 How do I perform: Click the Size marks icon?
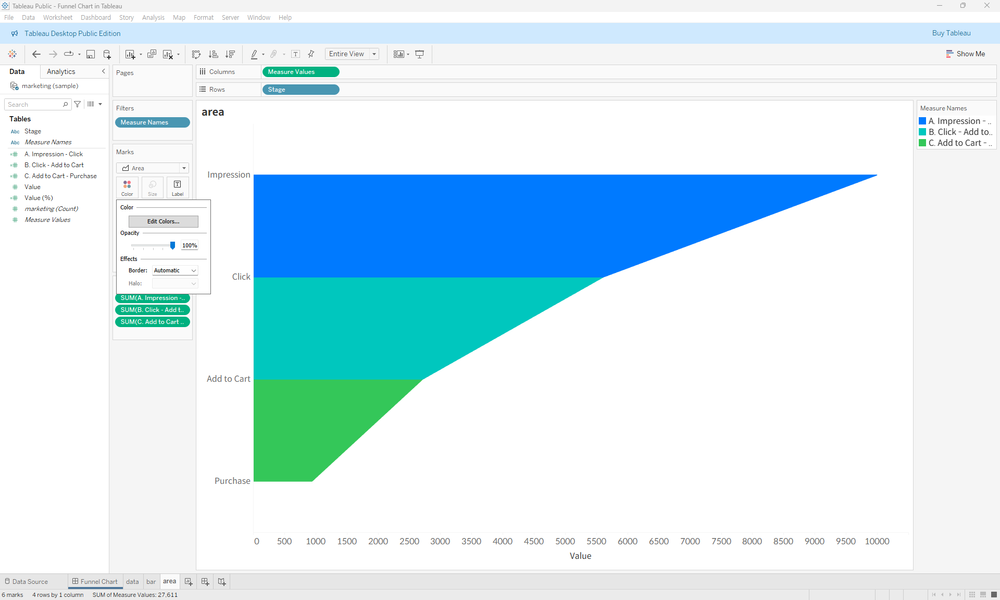pos(152,182)
